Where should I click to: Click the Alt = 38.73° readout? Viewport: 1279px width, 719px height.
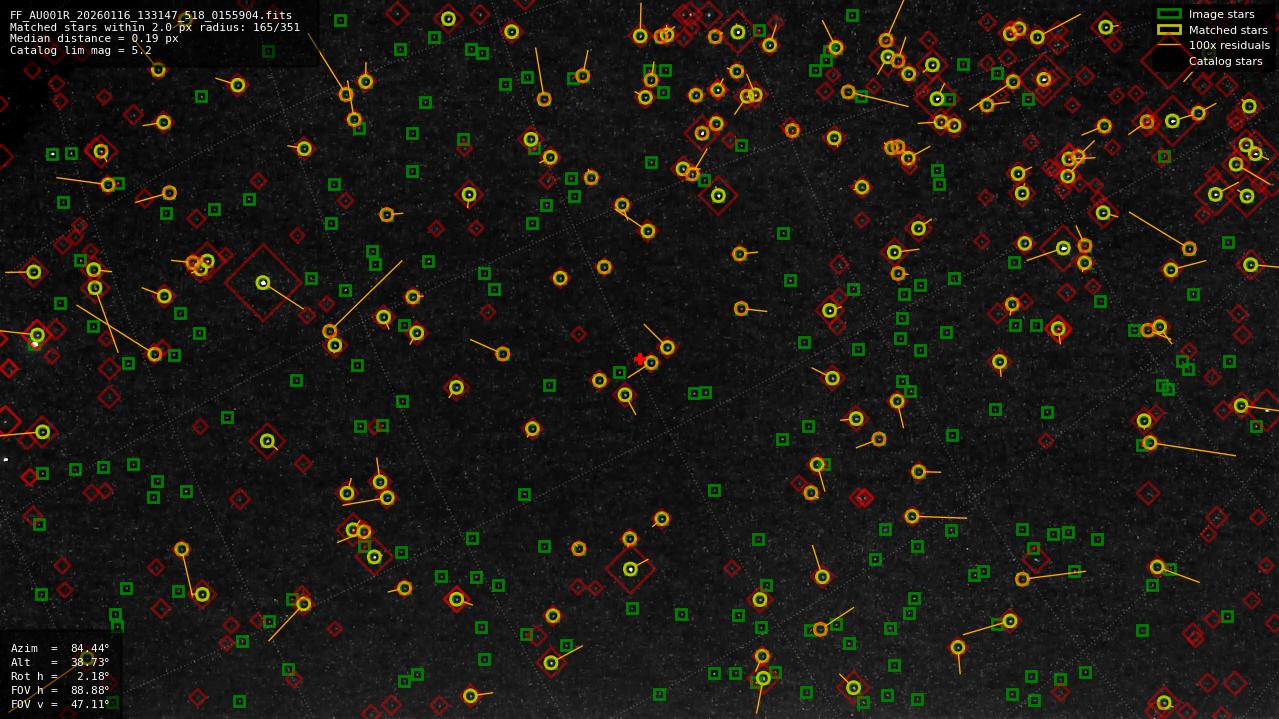tap(60, 663)
